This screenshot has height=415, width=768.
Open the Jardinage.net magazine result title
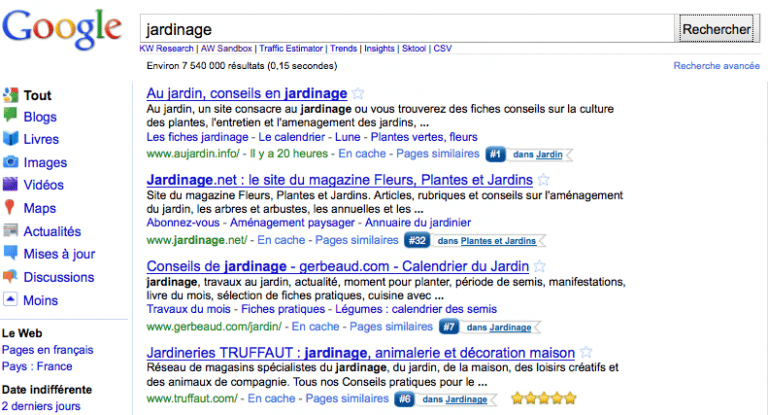click(x=339, y=180)
